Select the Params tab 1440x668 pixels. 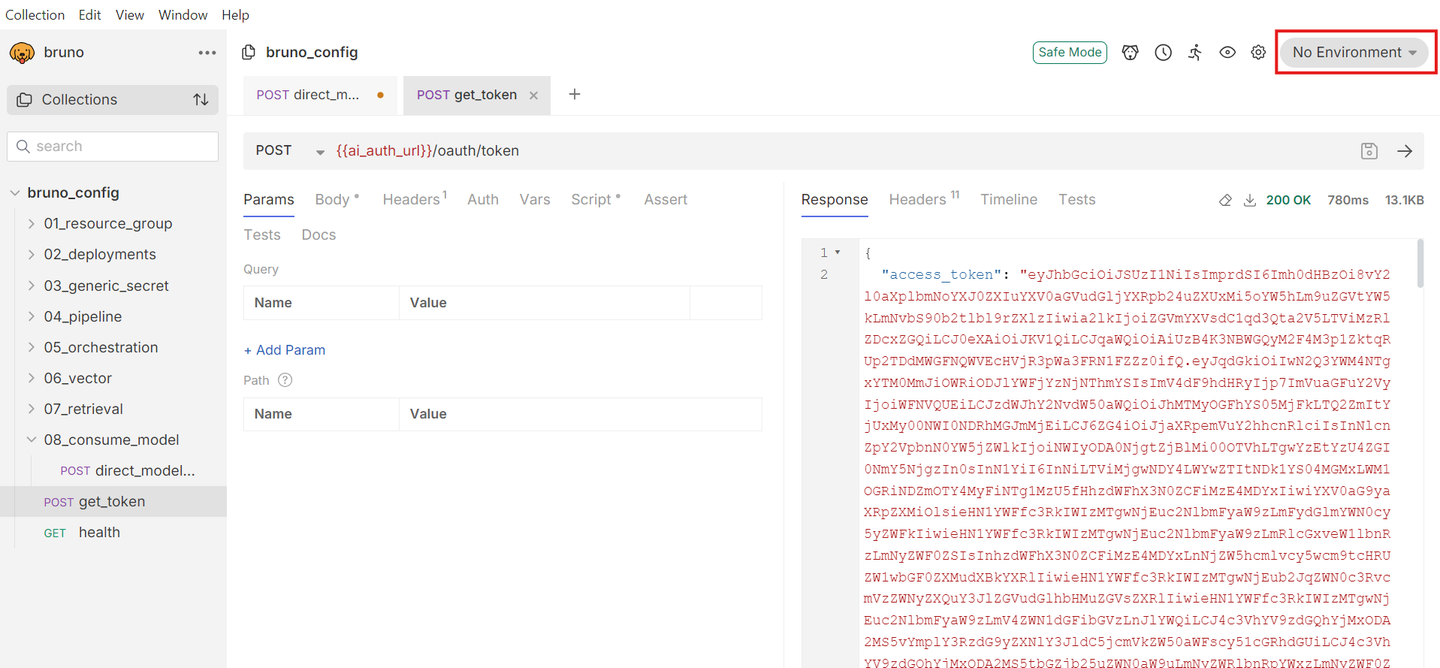point(269,200)
